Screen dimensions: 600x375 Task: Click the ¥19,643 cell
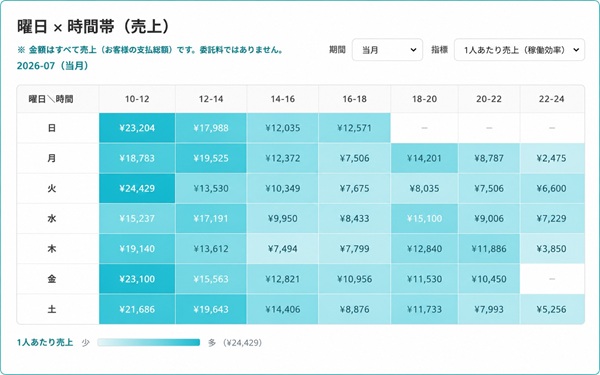(211, 309)
